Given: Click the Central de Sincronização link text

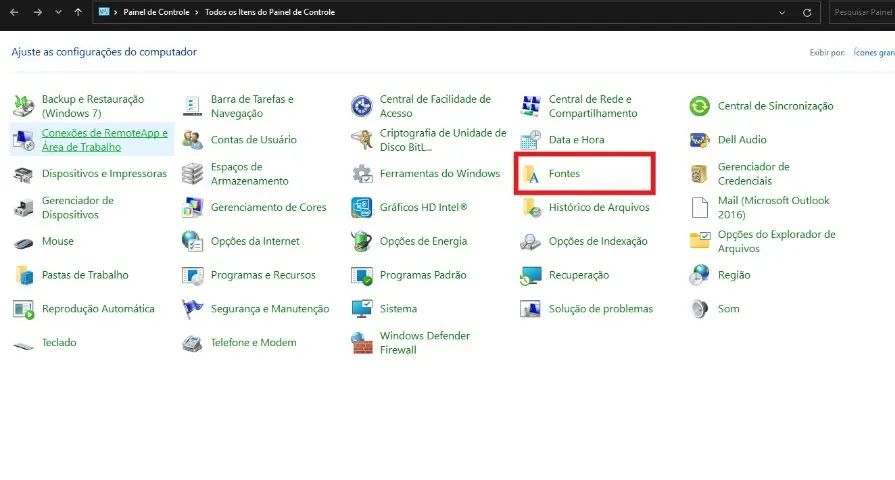Looking at the screenshot, I should click(x=776, y=106).
